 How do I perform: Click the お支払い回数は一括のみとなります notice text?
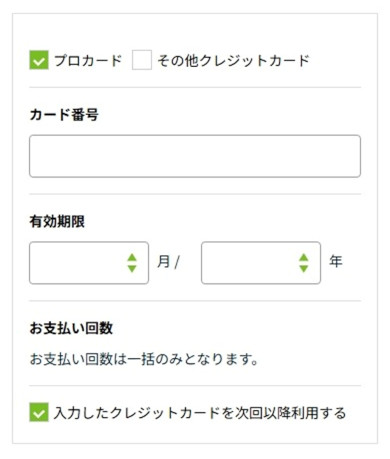pos(144,359)
